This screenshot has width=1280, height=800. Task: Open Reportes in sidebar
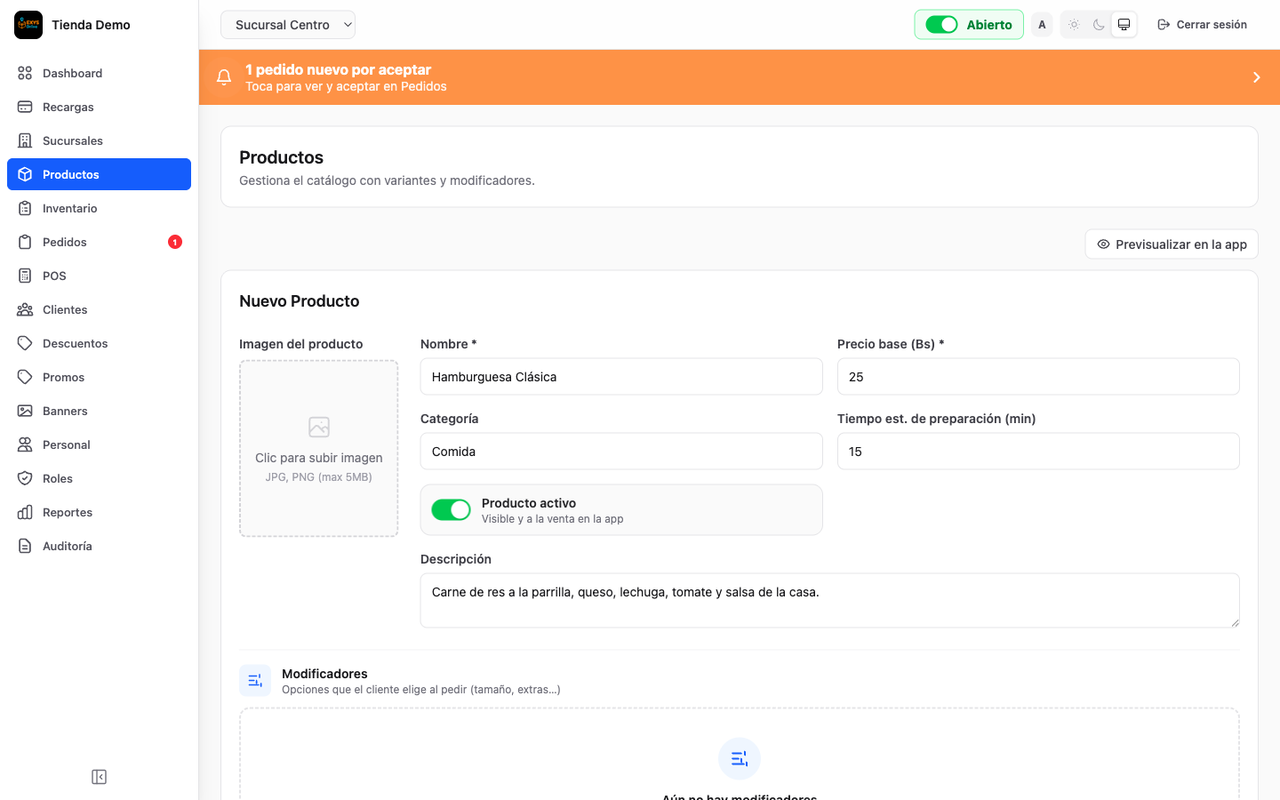[99, 512]
